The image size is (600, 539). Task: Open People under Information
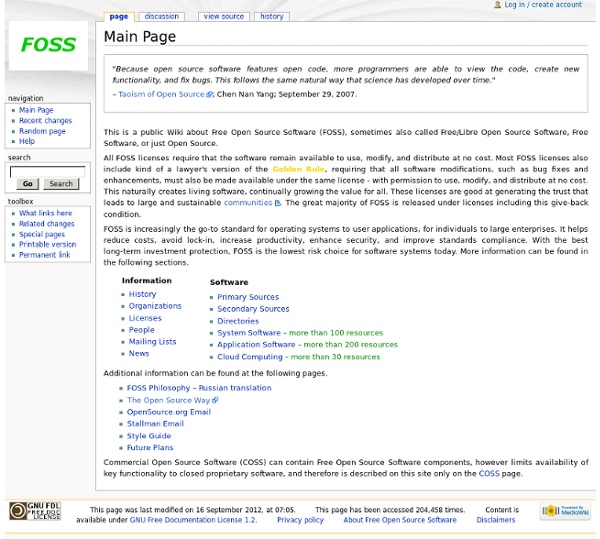pos(142,330)
